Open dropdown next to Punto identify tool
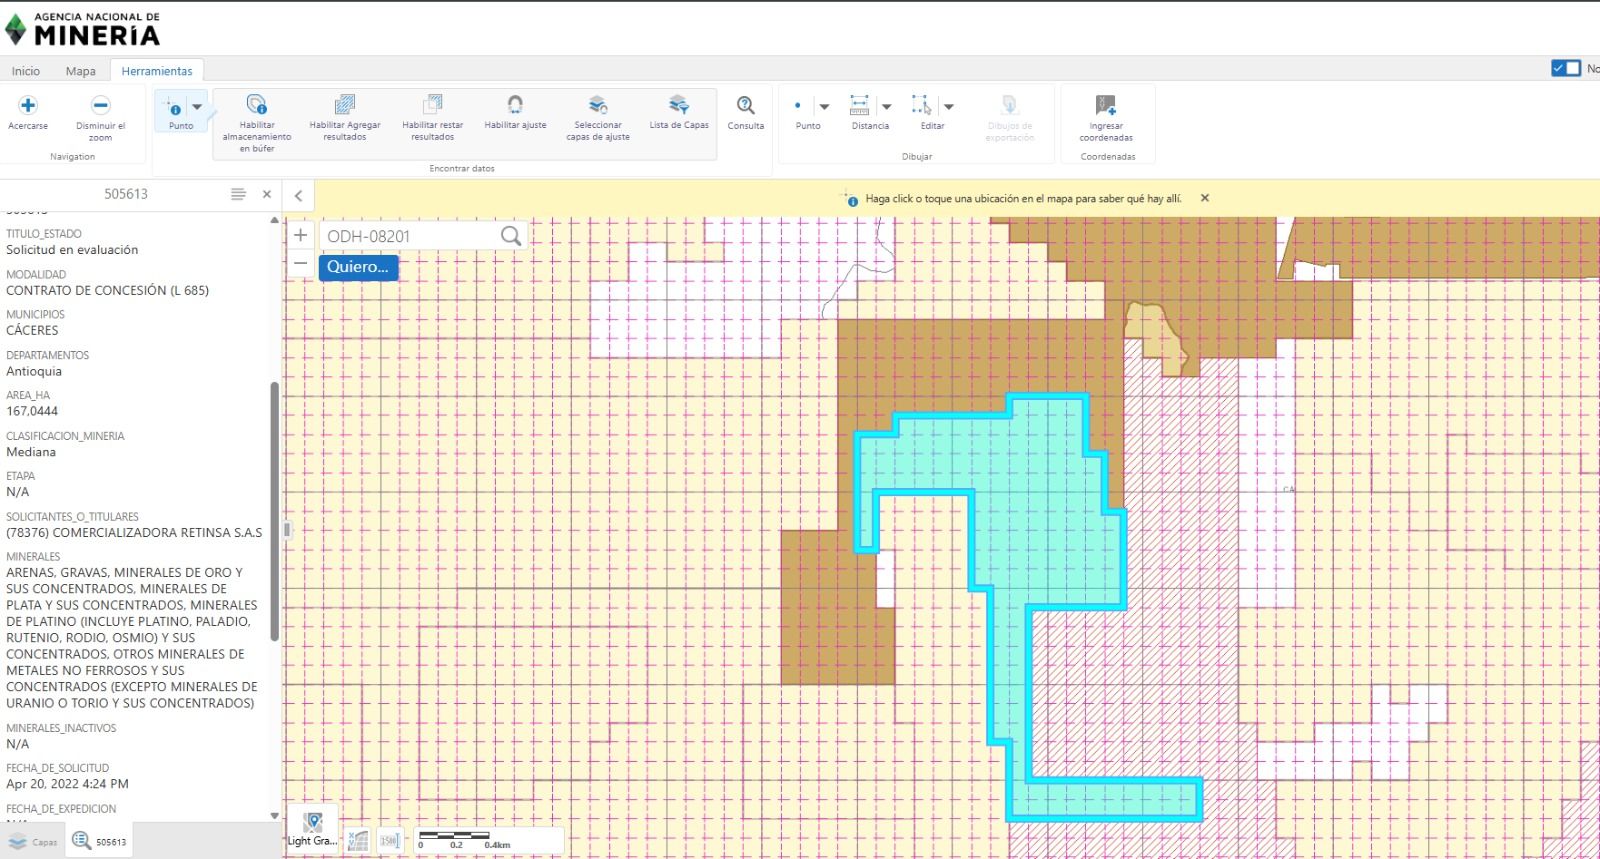The image size is (1600, 859). tap(197, 106)
